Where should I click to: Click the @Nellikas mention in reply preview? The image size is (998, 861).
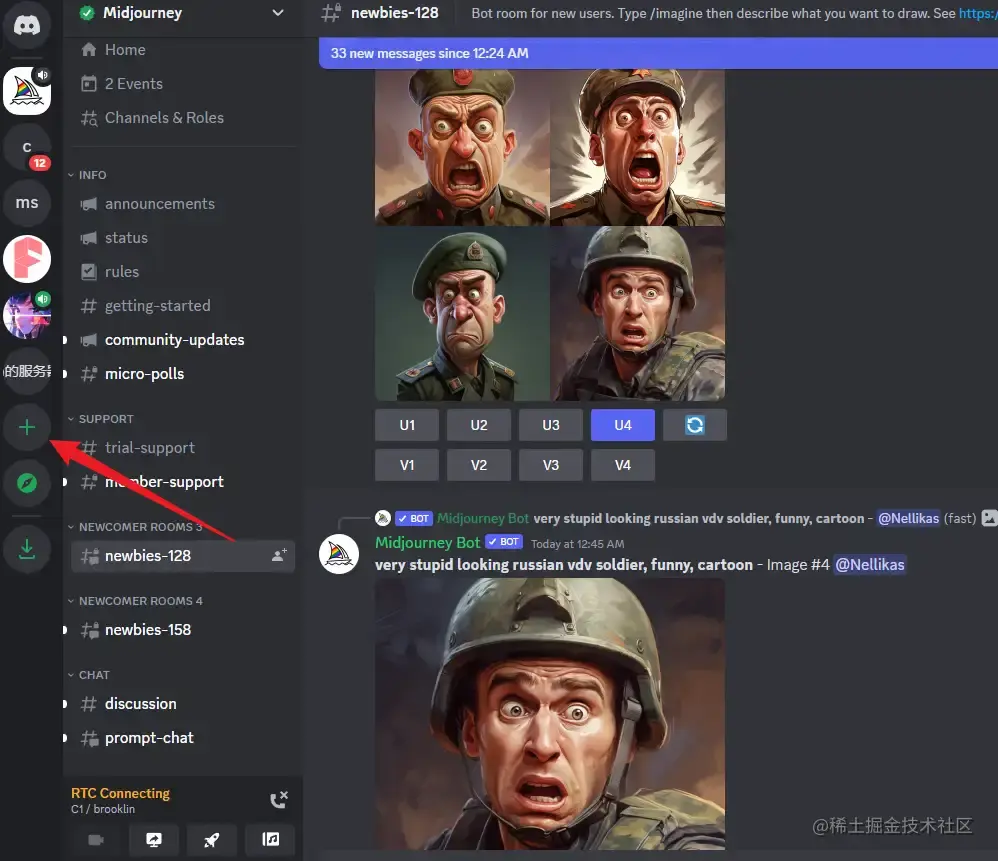point(908,518)
